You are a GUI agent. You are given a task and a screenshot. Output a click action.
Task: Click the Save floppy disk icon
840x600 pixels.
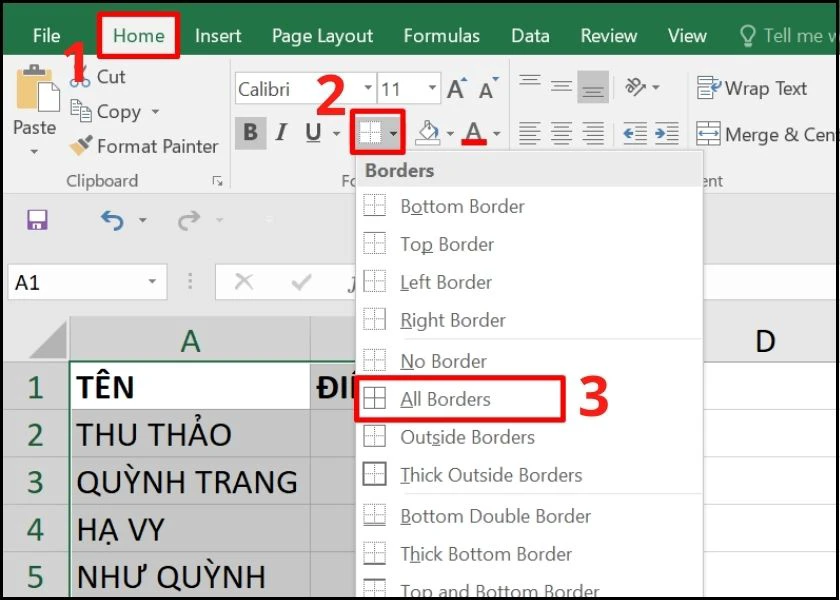[x=37, y=220]
